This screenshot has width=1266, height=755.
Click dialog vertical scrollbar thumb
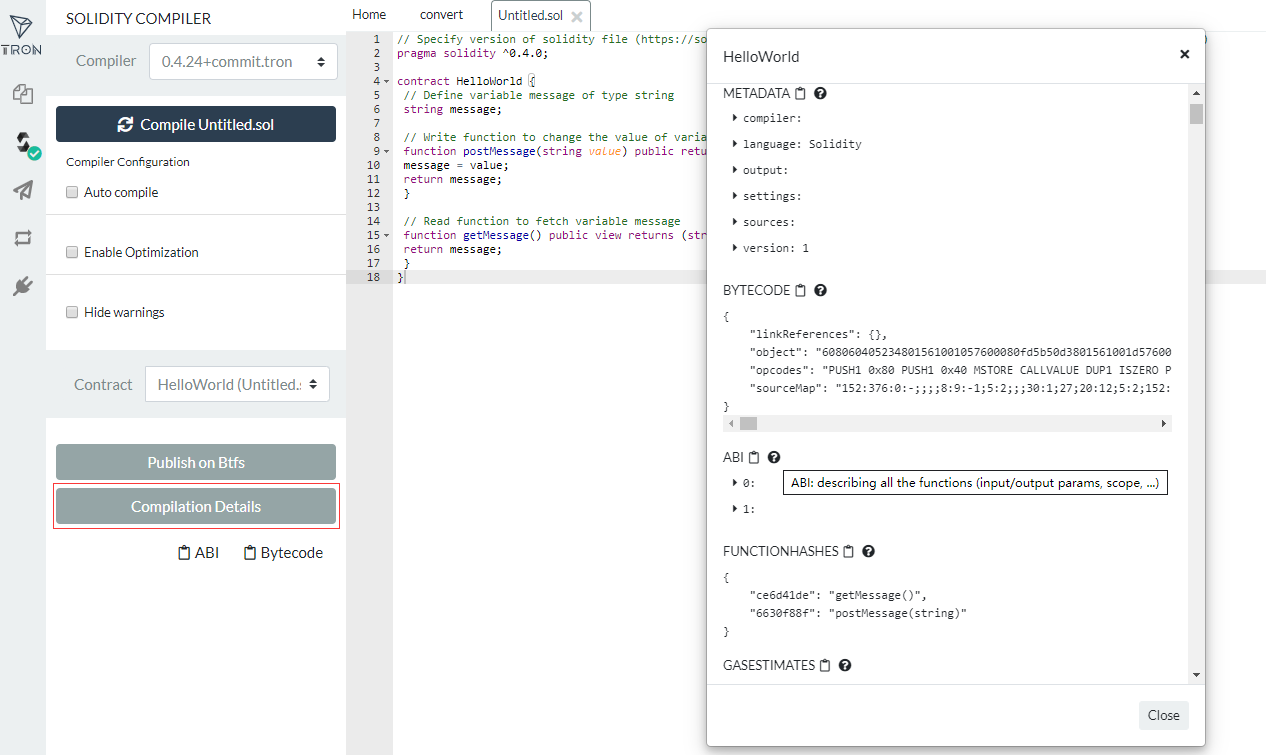pos(1196,113)
